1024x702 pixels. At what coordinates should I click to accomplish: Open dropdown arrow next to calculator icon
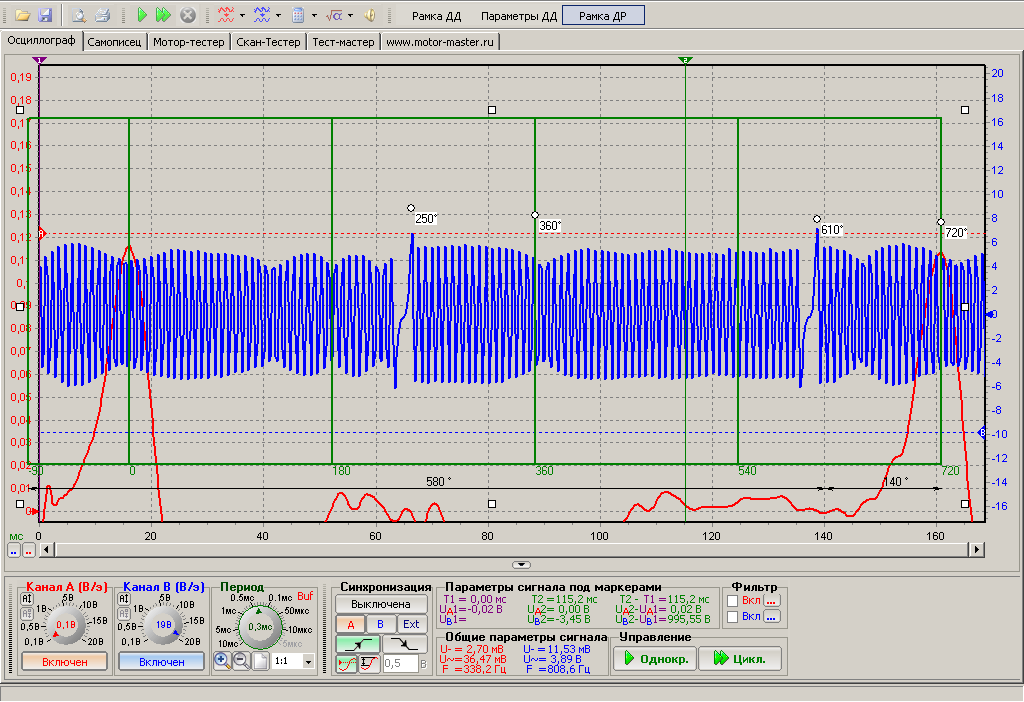click(315, 16)
